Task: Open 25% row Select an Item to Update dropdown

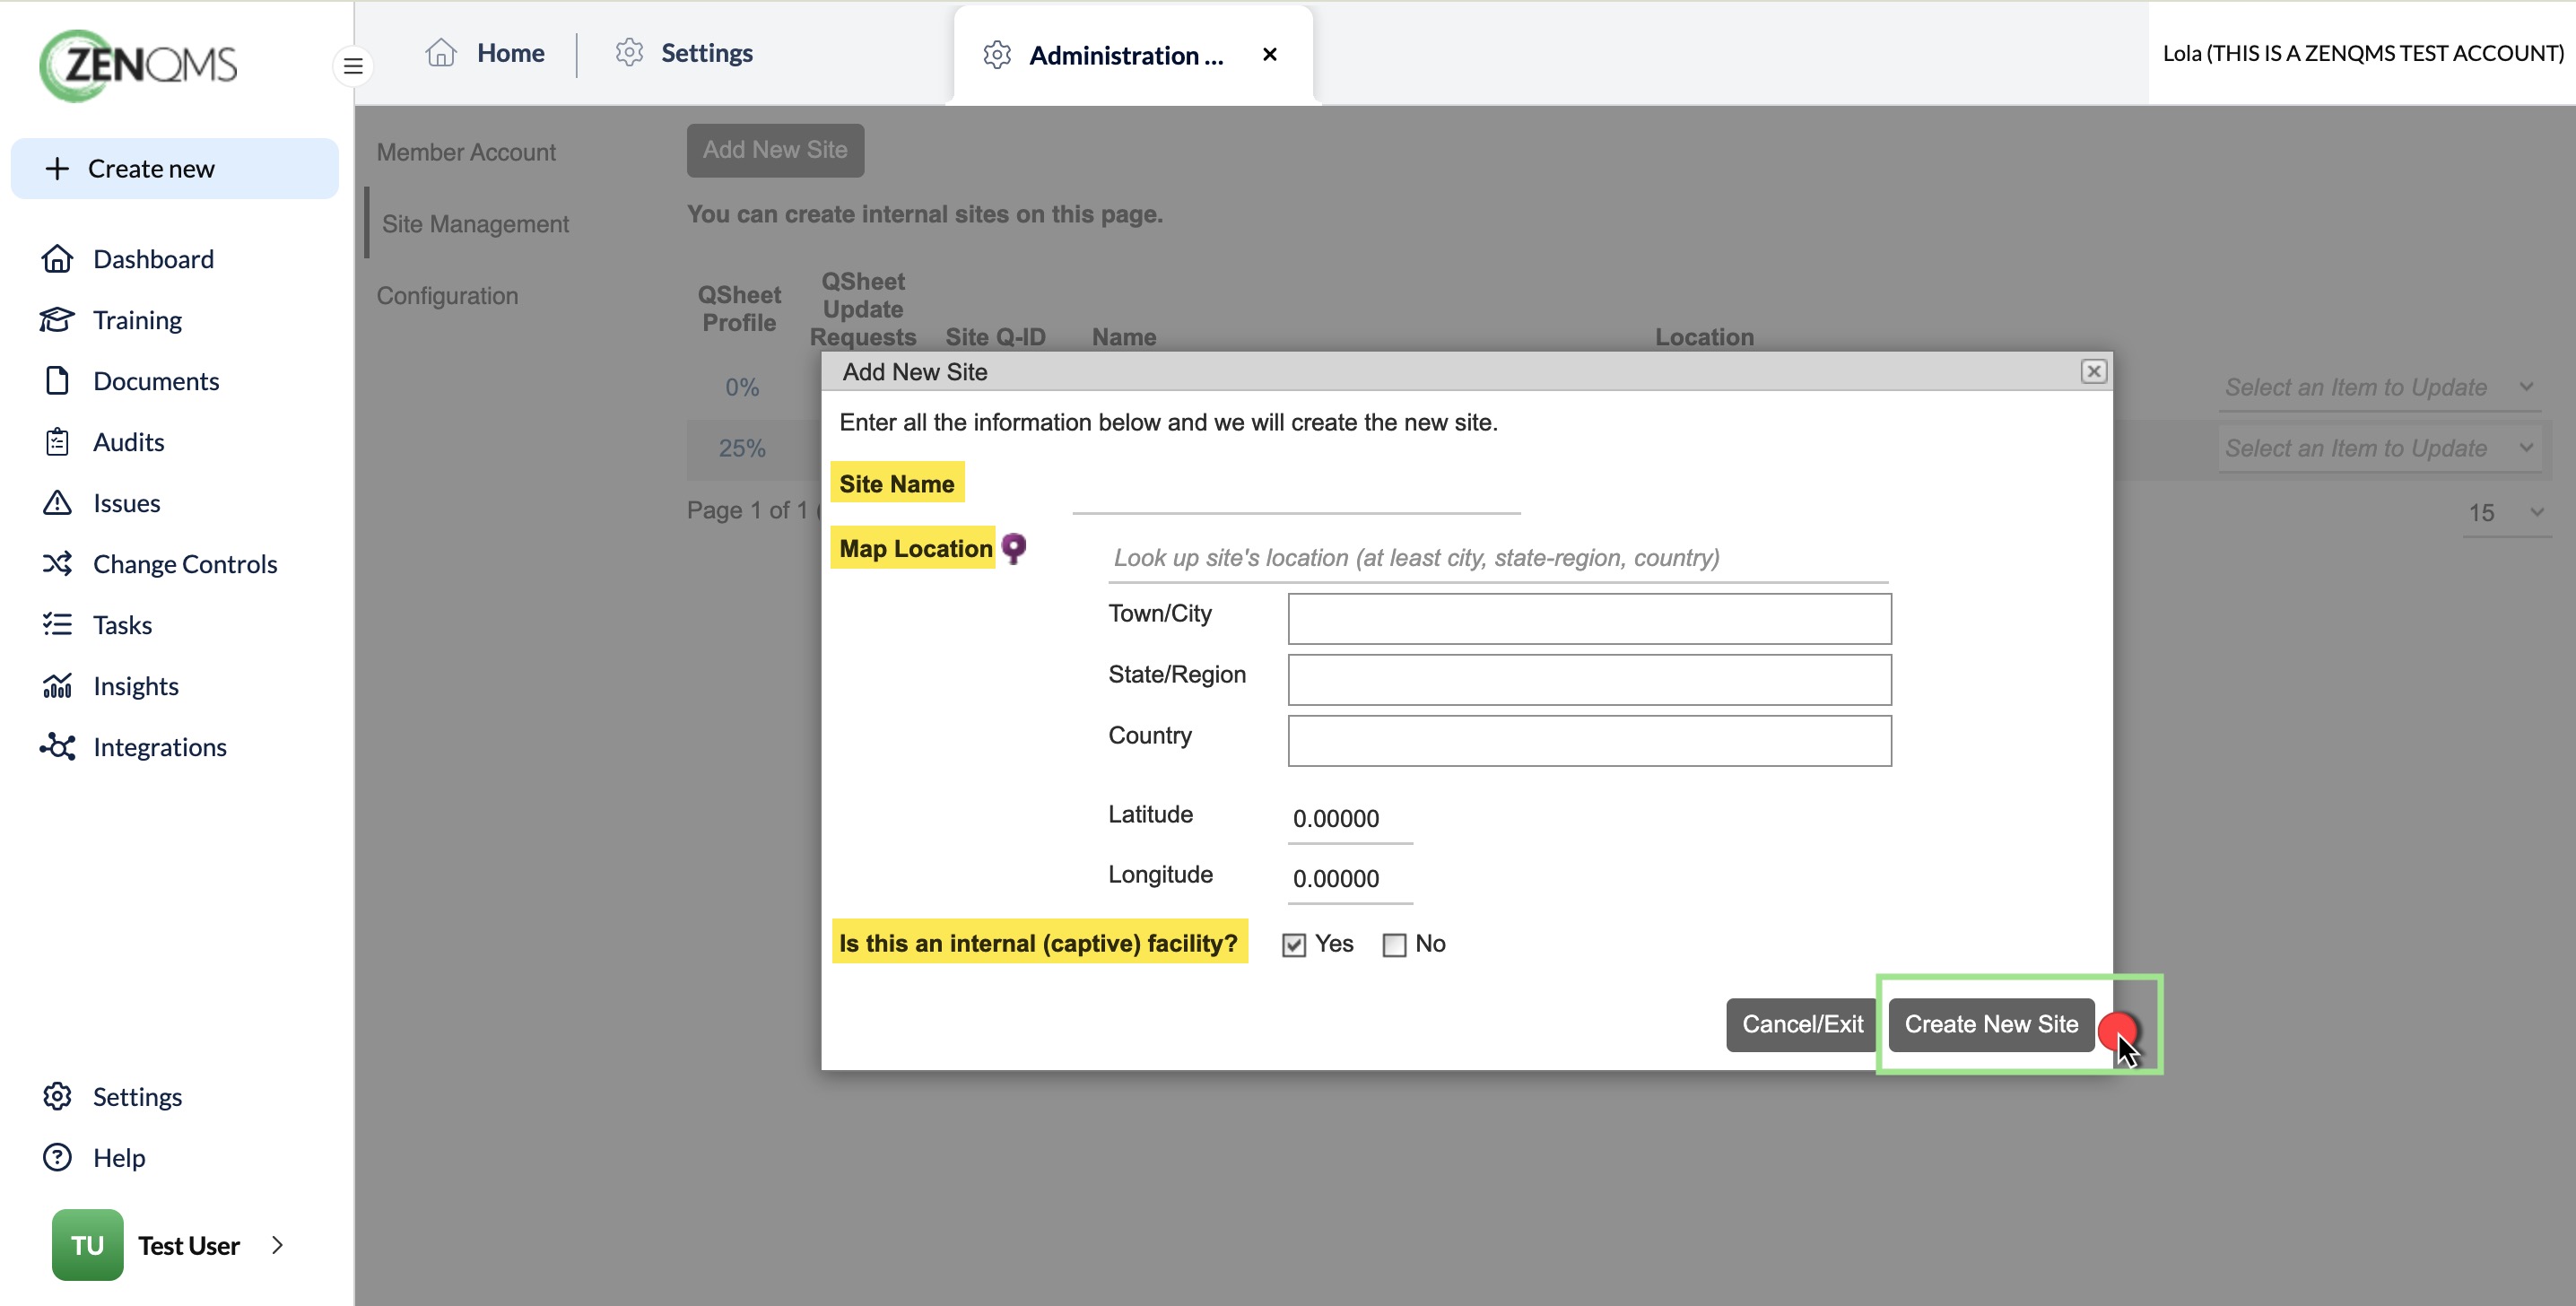Action: pyautogui.click(x=2380, y=449)
